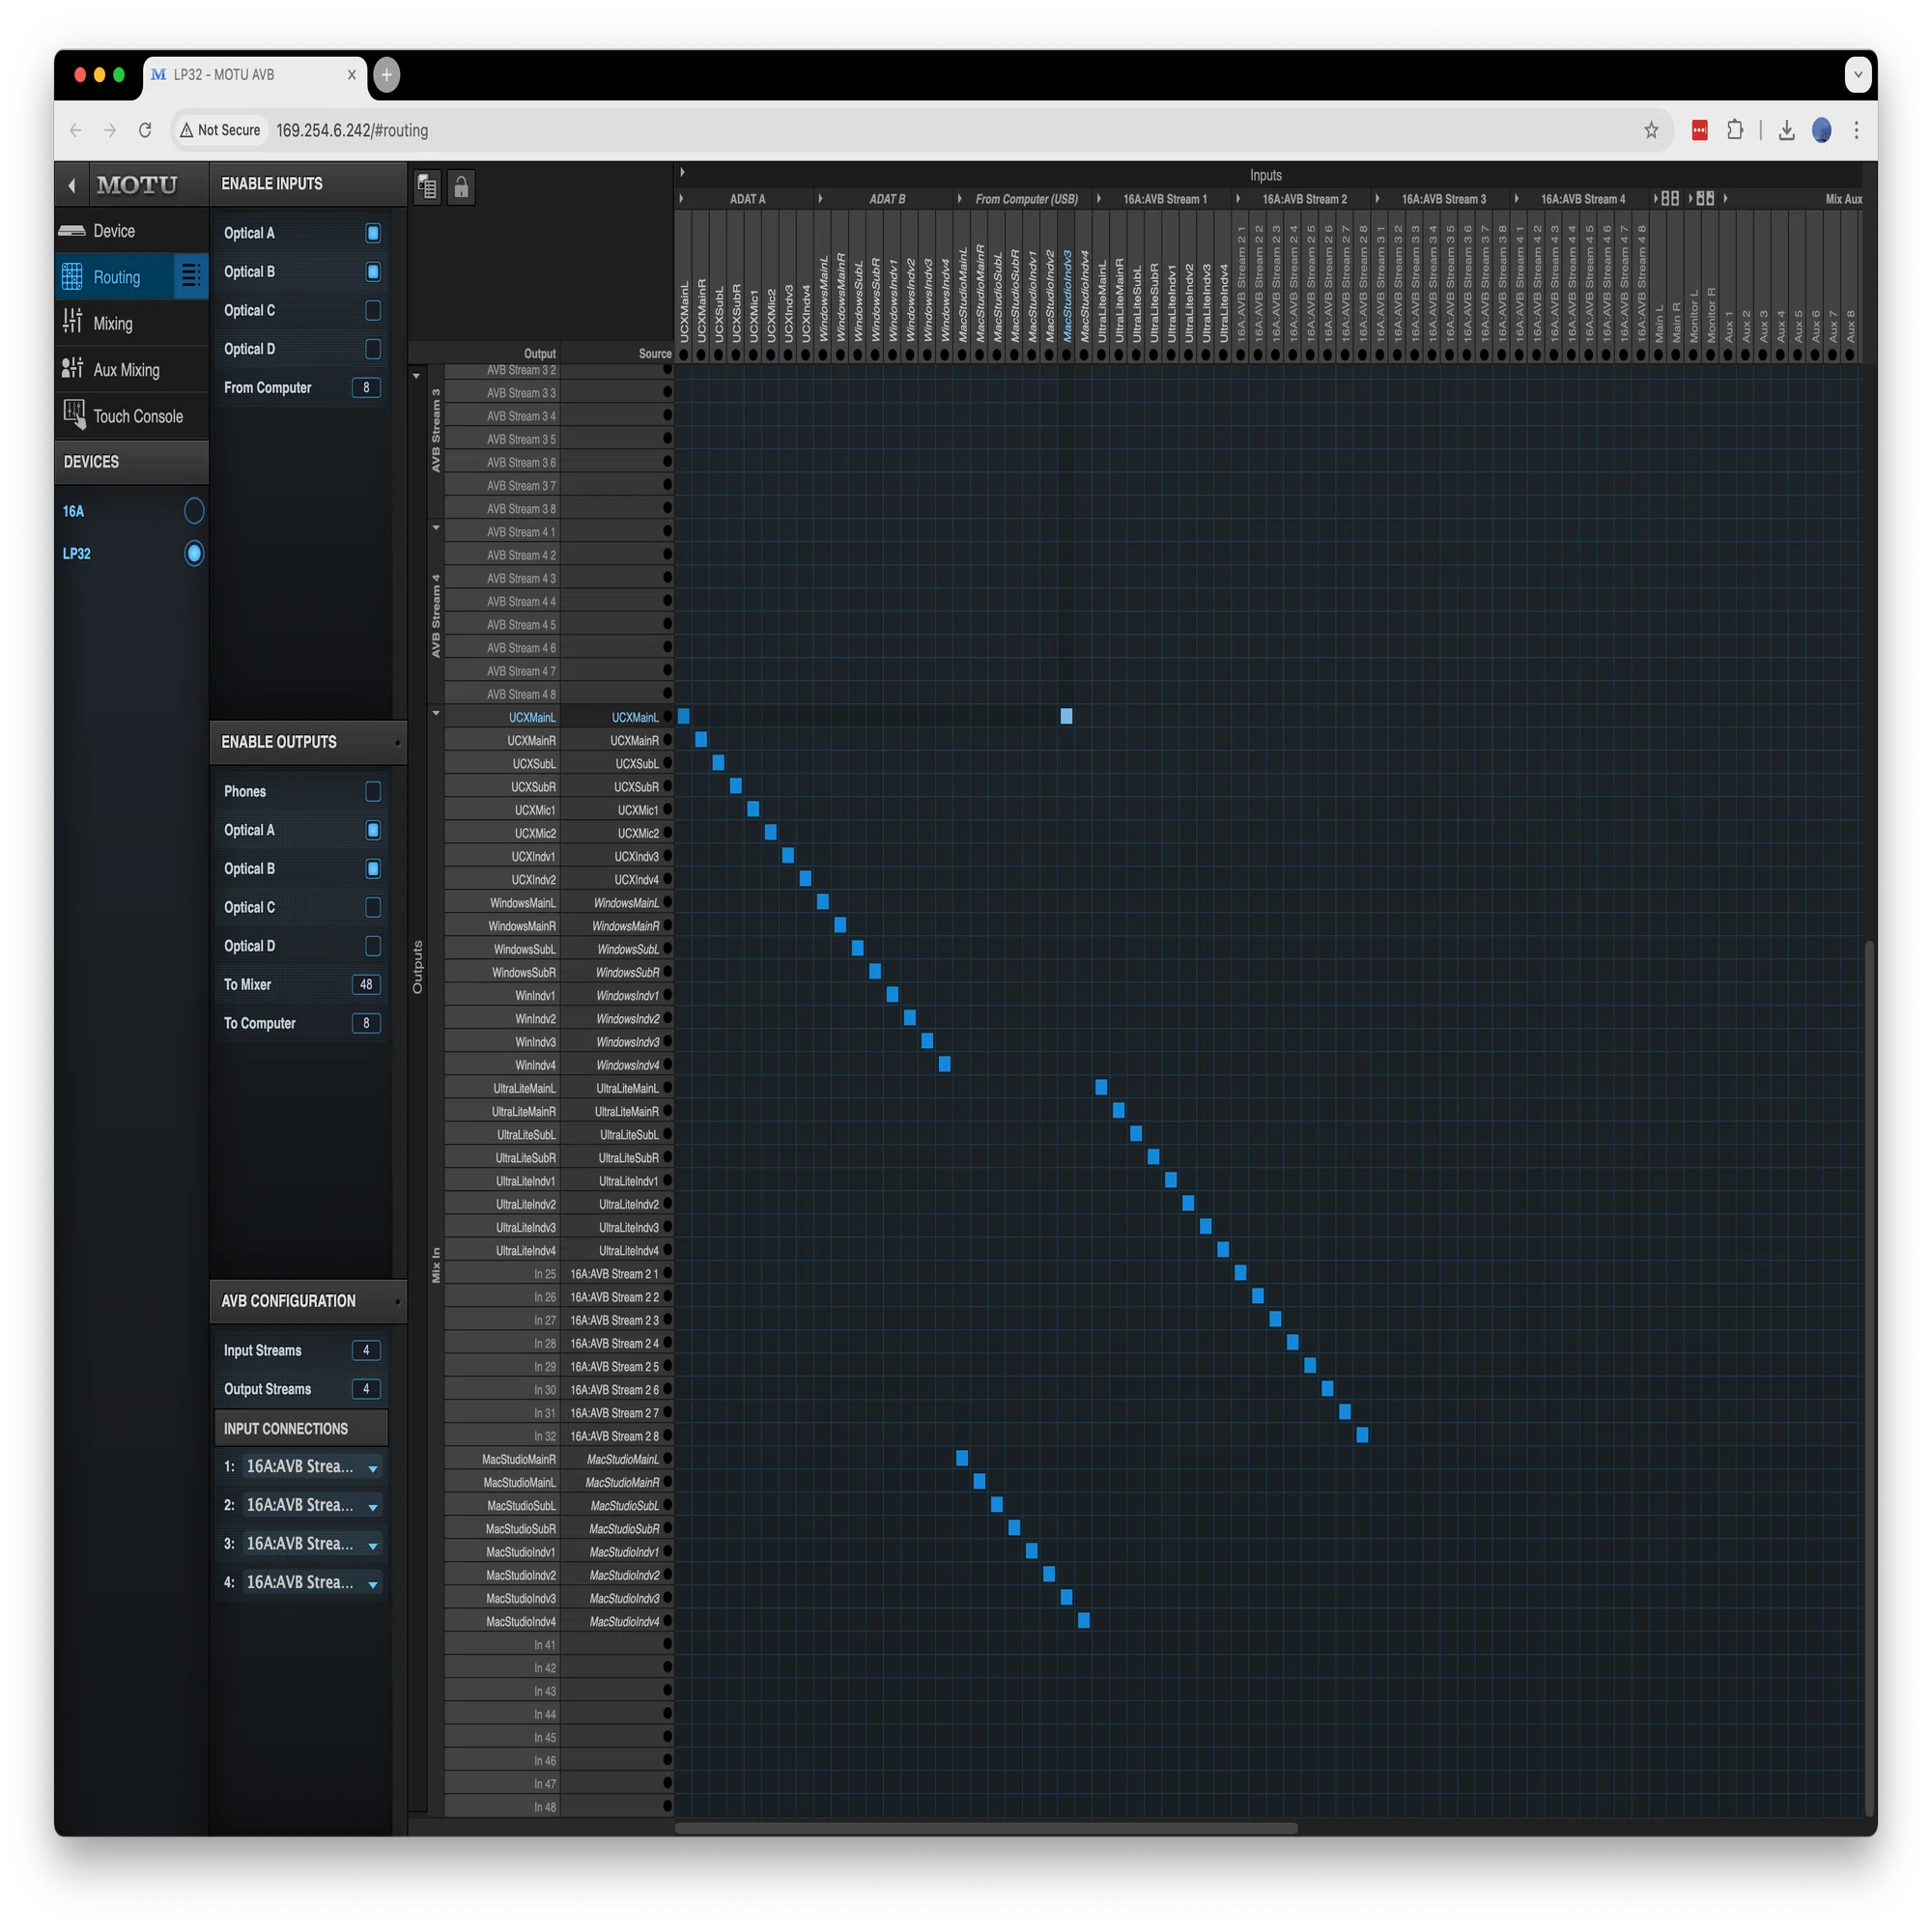Edit the Output Streams count field
Viewport: 1932px width, 1932px height.
366,1389
